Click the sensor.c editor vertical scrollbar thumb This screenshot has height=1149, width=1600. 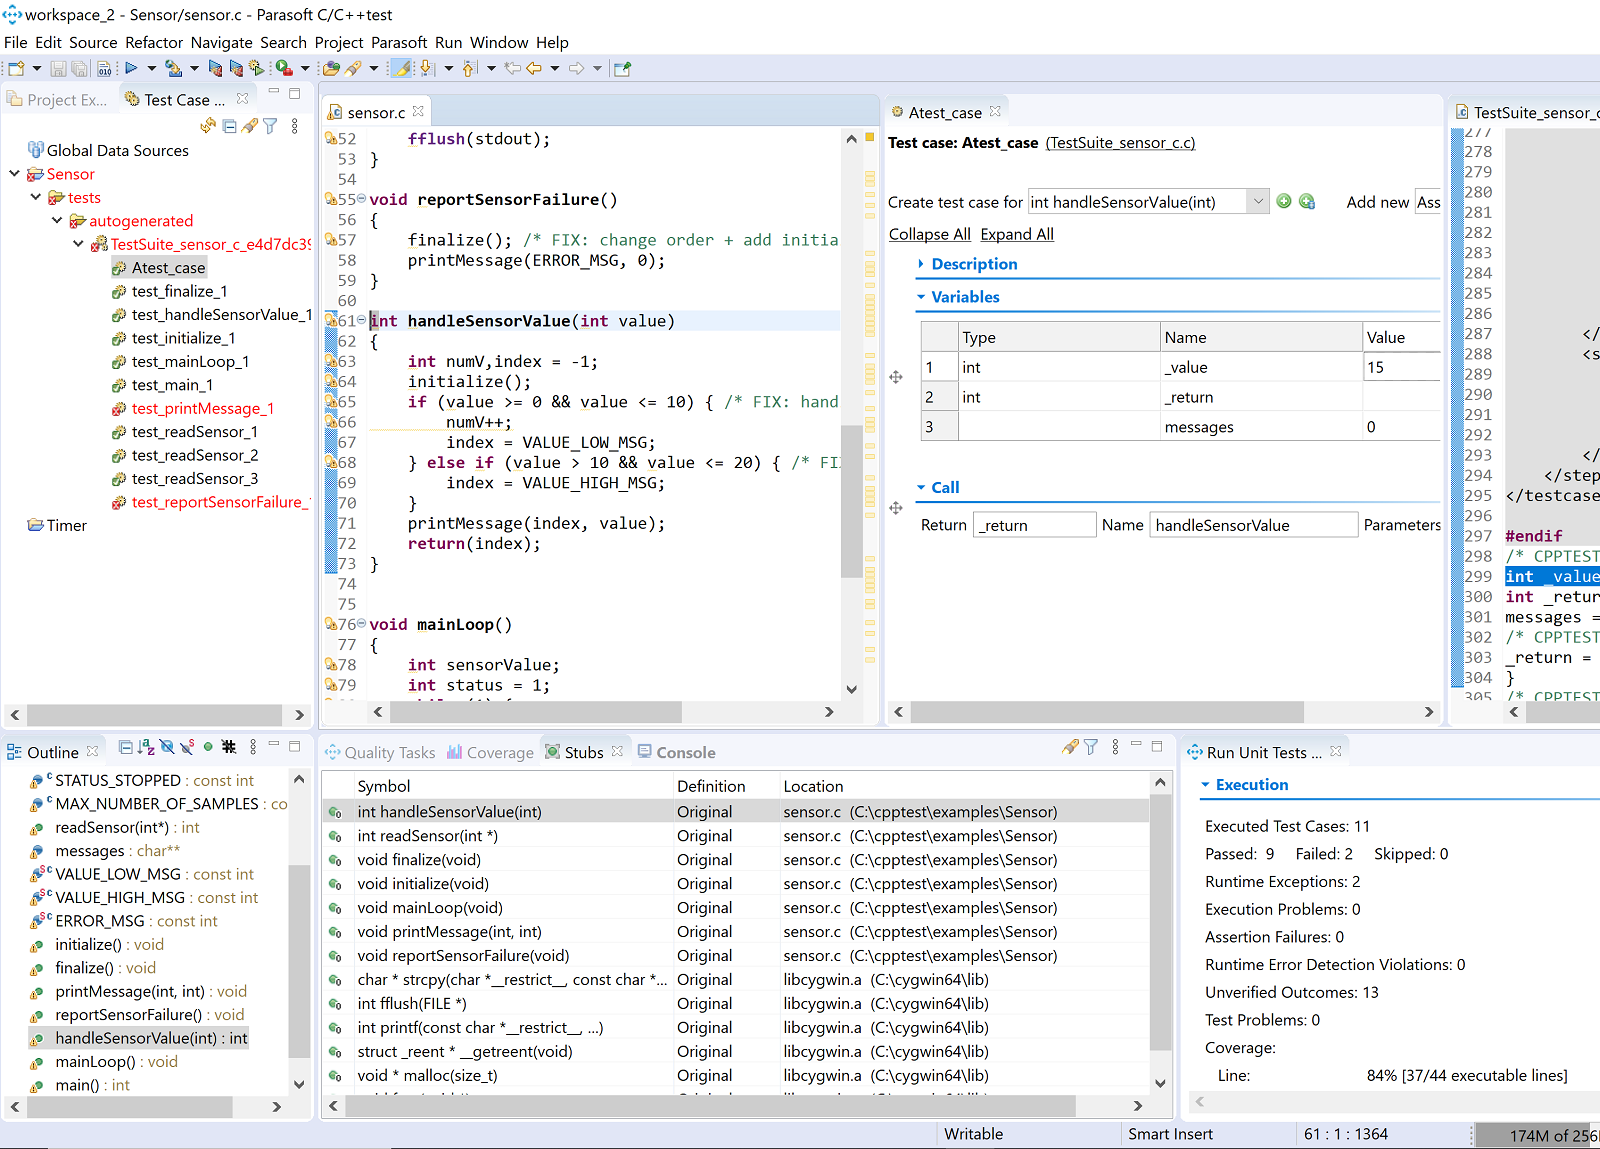coord(851,502)
